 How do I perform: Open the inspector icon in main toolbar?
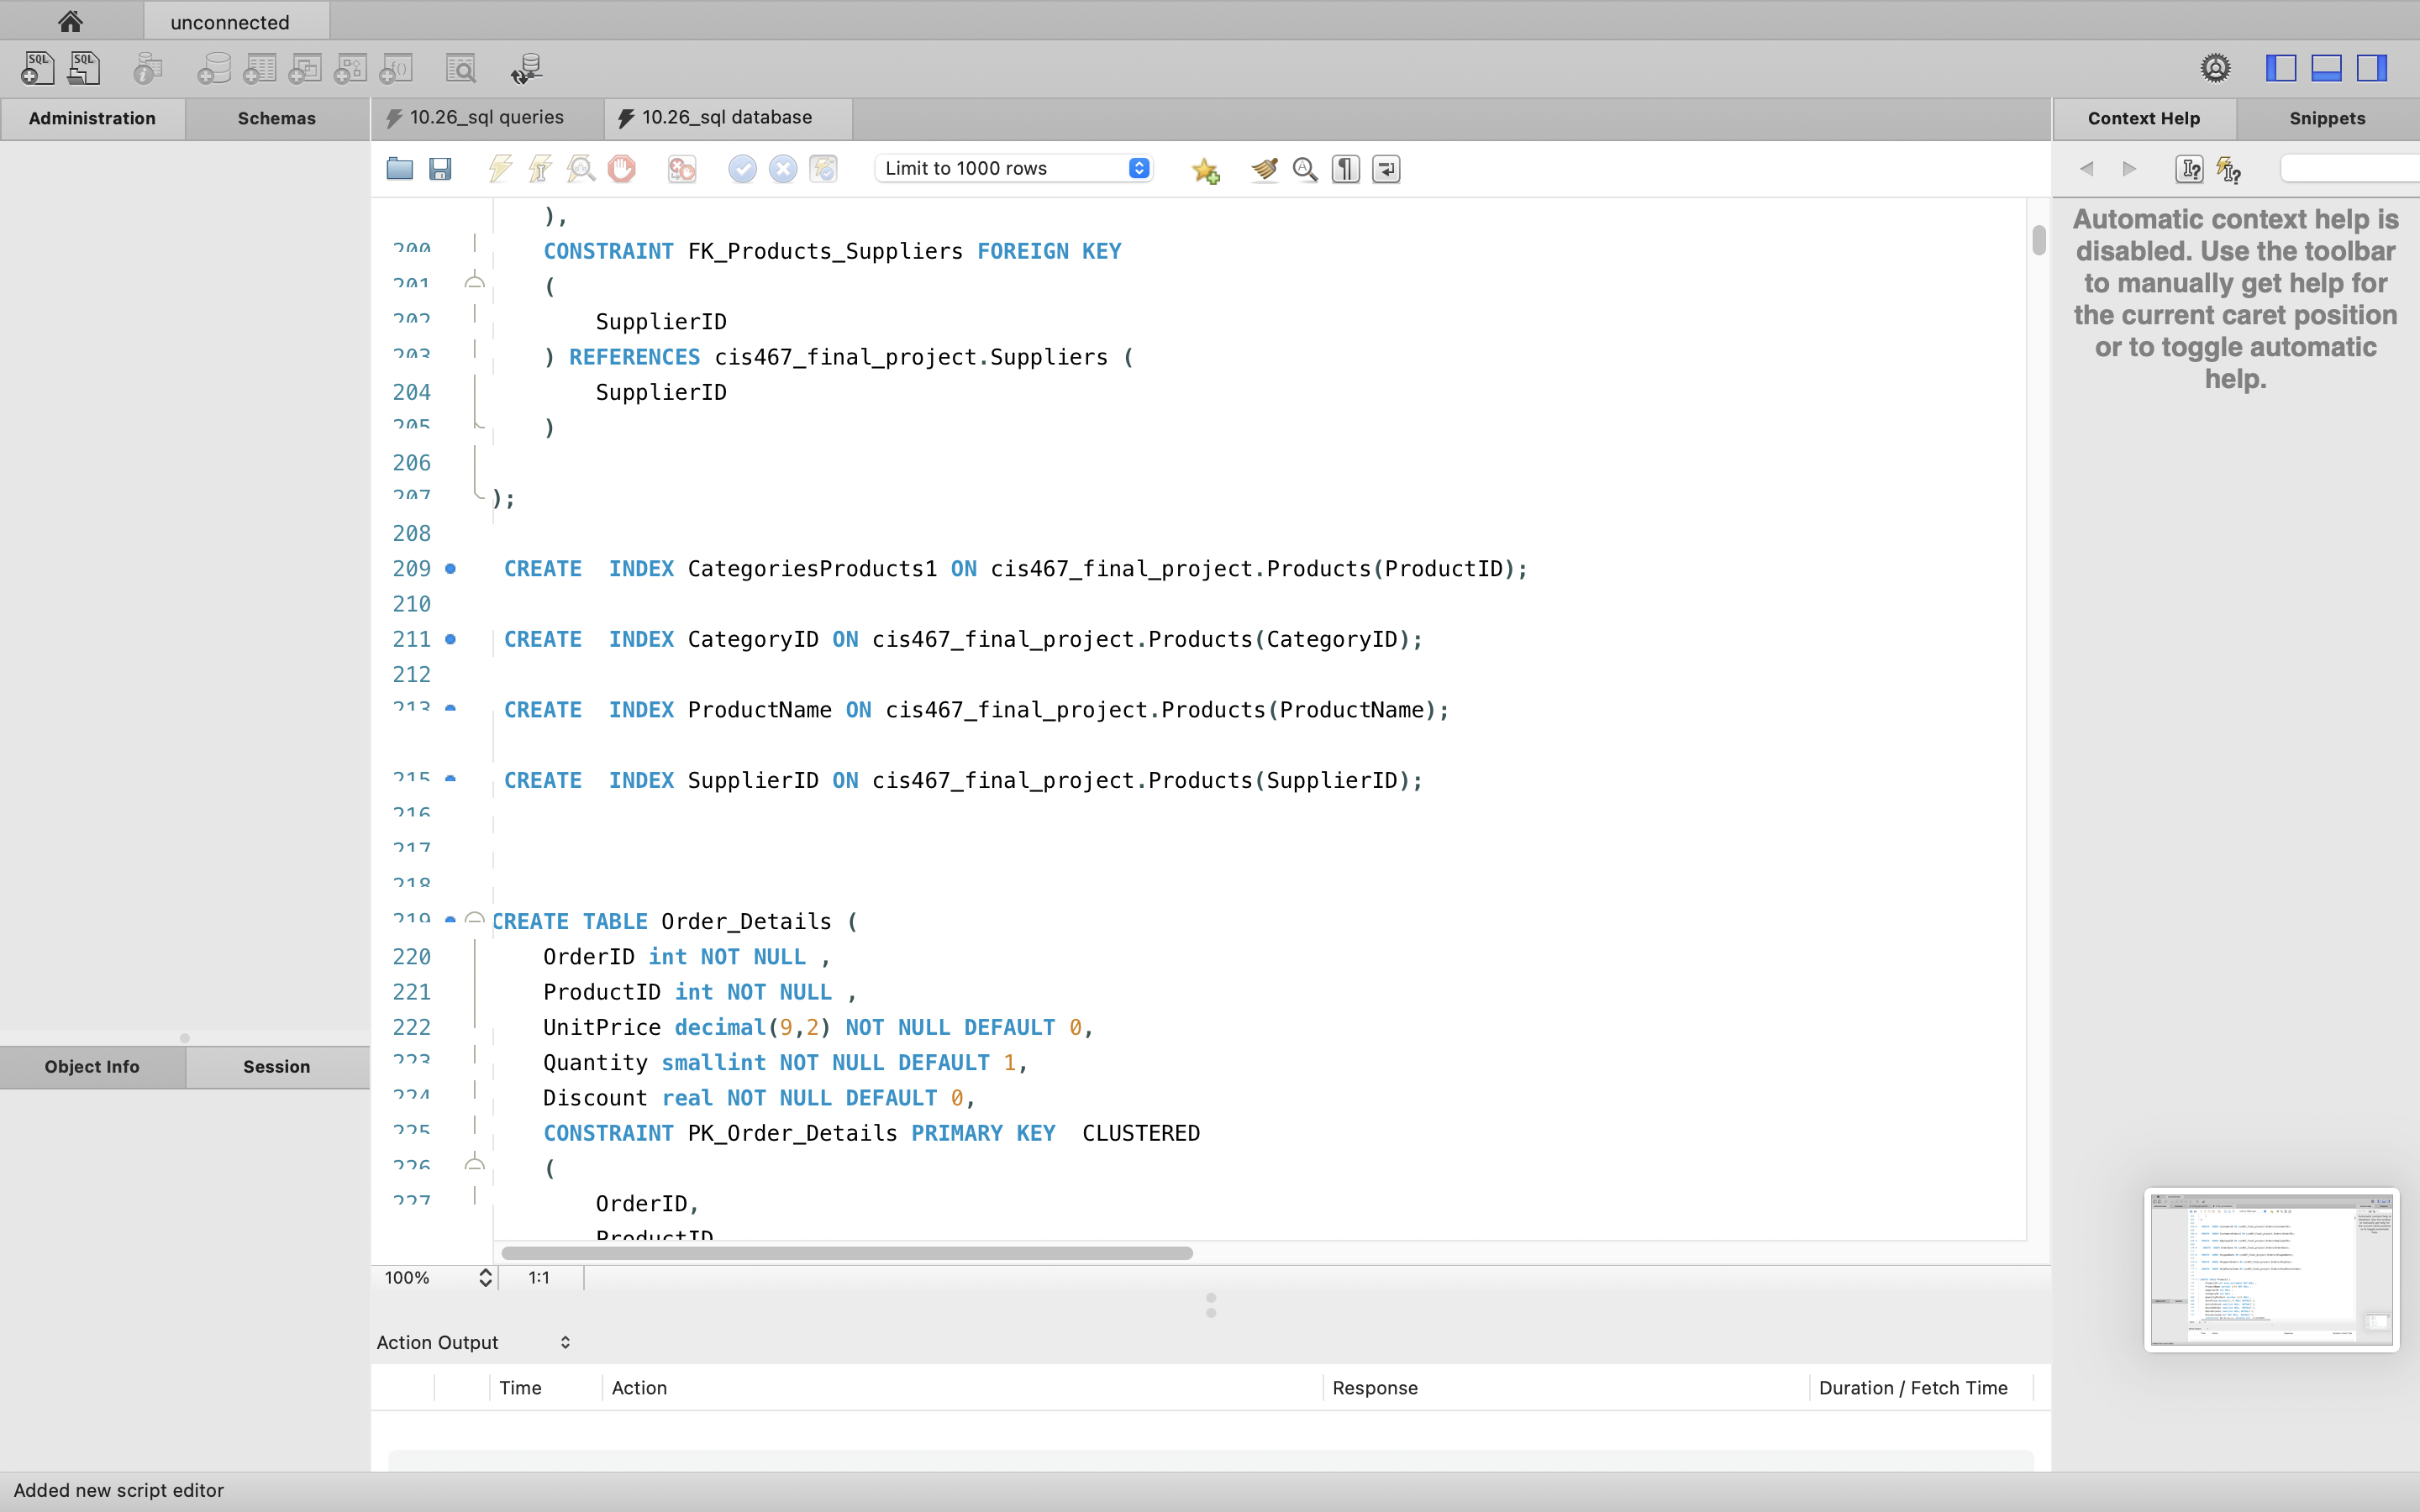tap(148, 68)
